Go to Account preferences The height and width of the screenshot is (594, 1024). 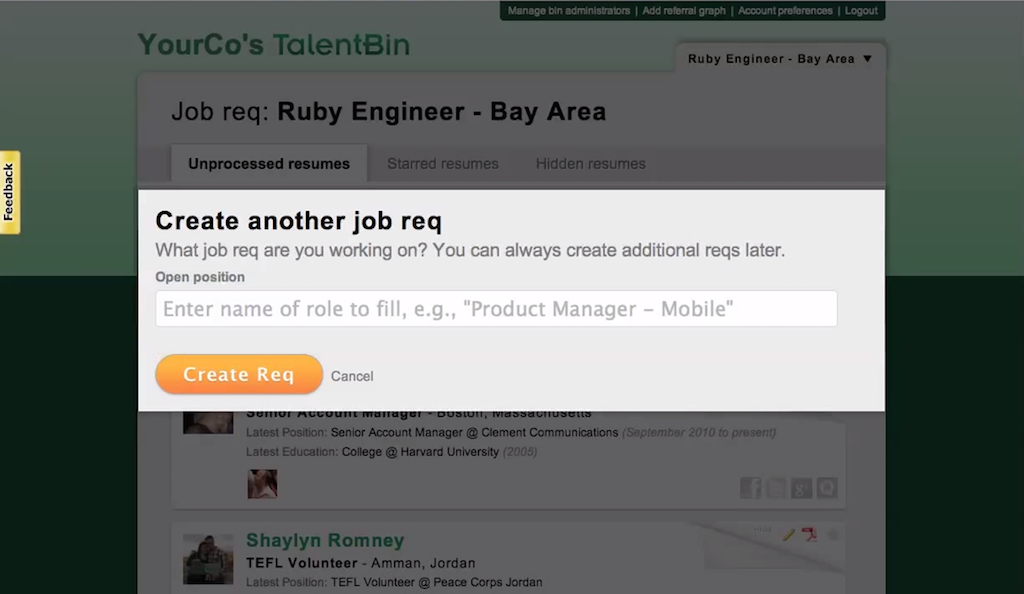coord(785,11)
